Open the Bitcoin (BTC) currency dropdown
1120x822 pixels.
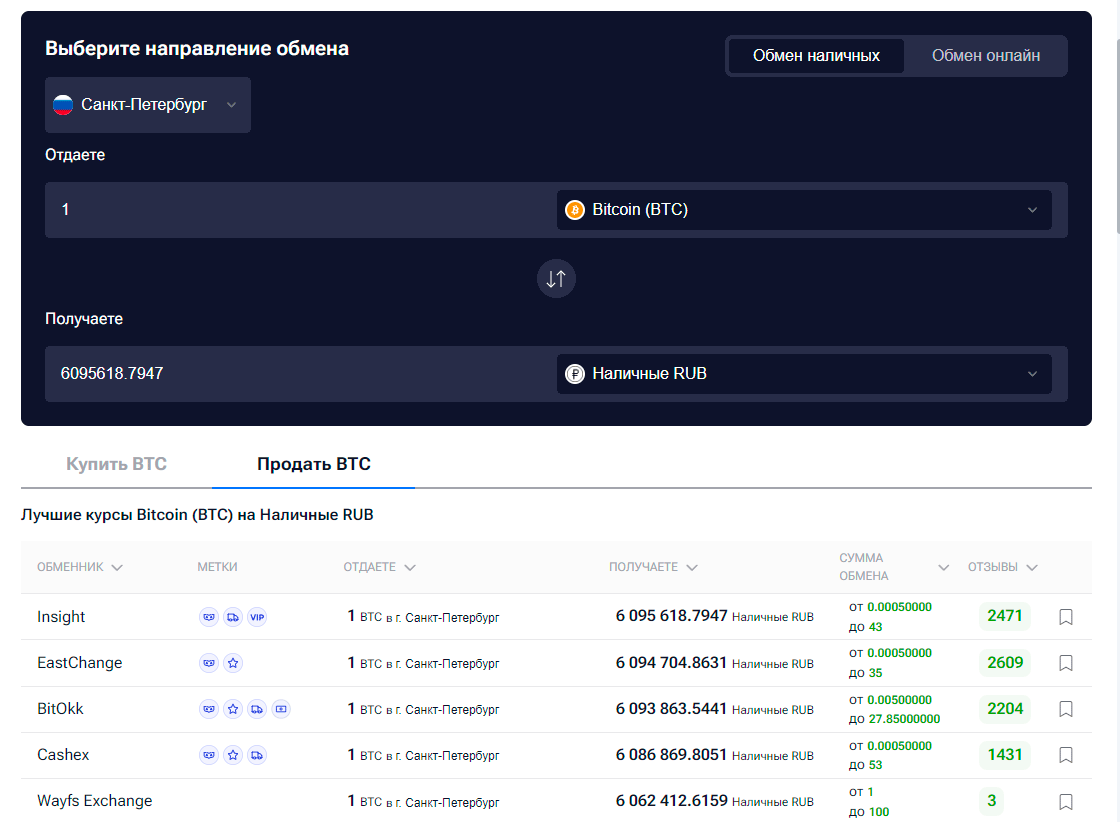(804, 210)
